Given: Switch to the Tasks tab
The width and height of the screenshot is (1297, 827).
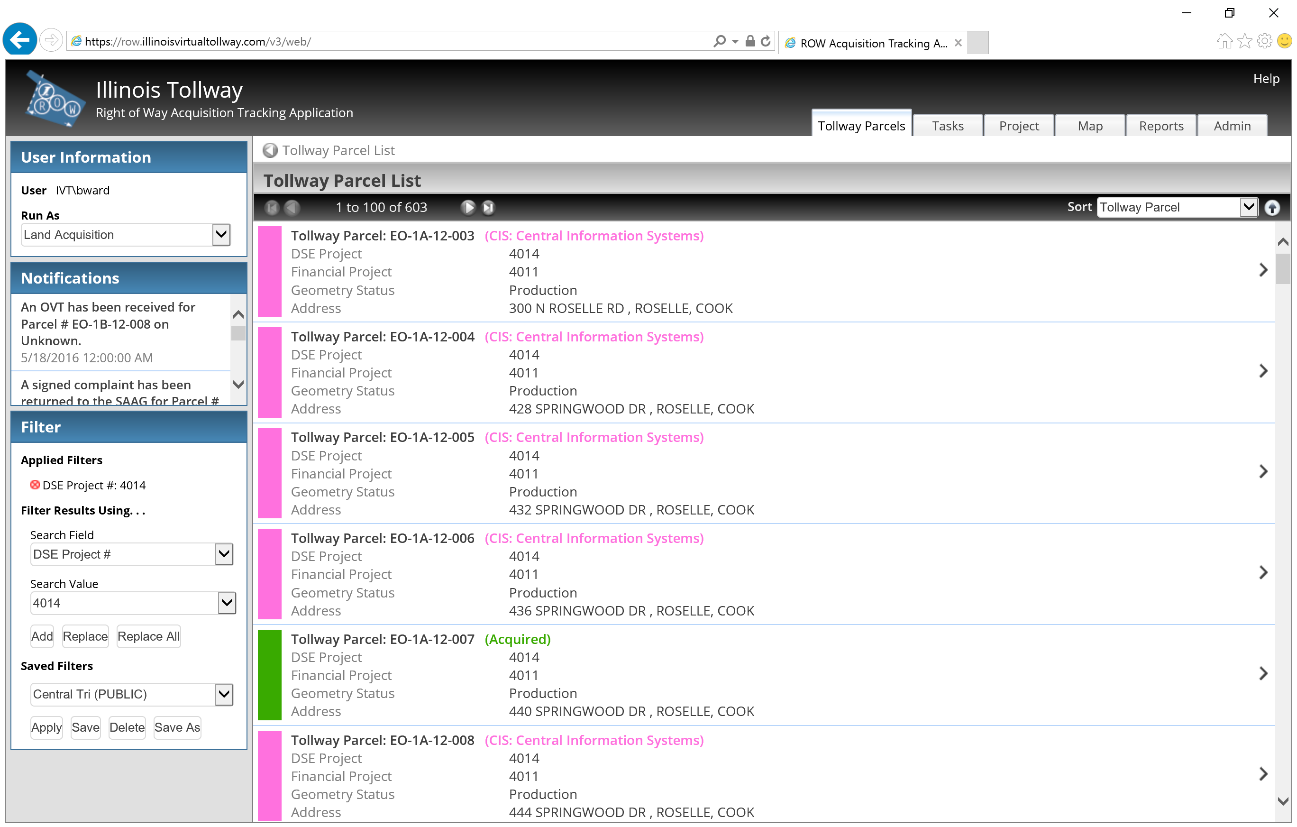Looking at the screenshot, I should pyautogui.click(x=947, y=126).
